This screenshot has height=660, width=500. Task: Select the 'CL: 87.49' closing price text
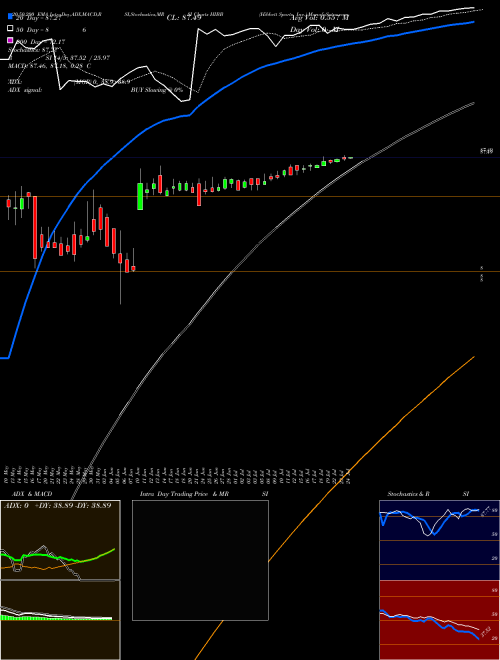pos(184,18)
